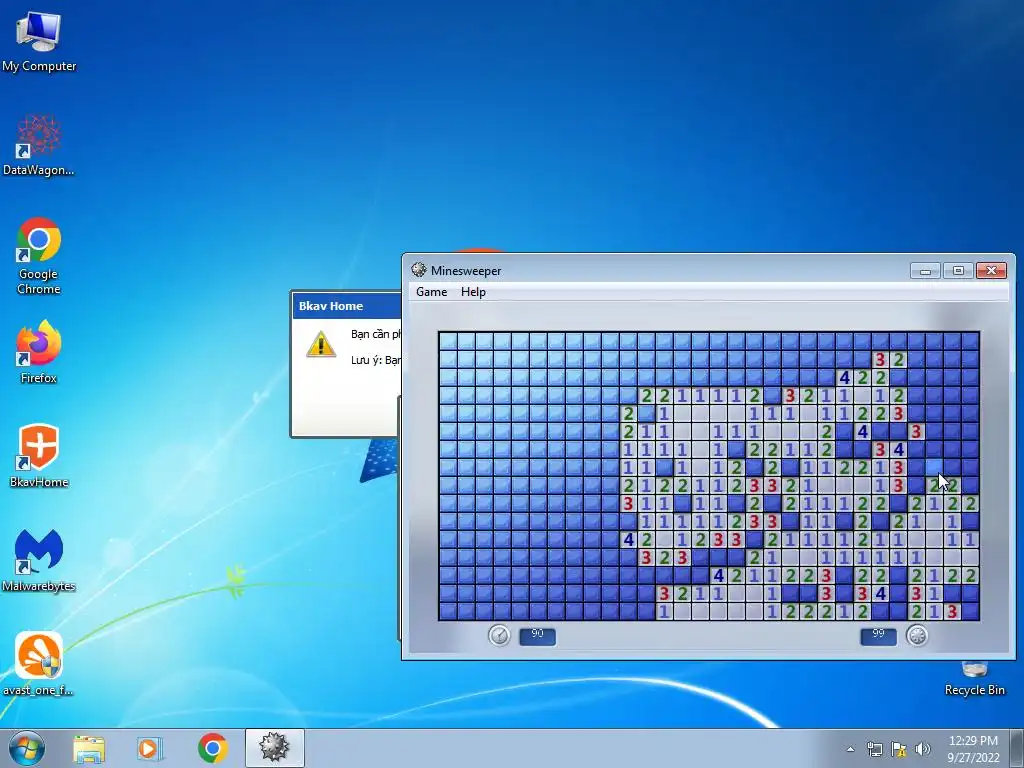This screenshot has width=1024, height=768.
Task: Open the Action Center flag icon
Action: click(899, 749)
